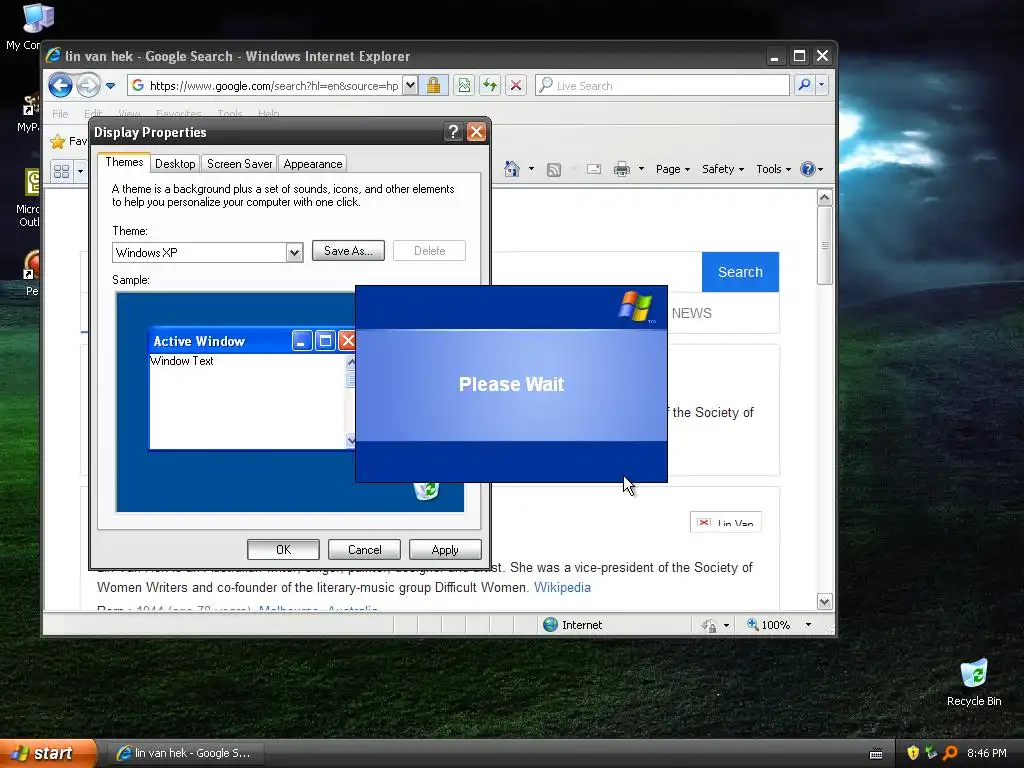Image resolution: width=1024 pixels, height=768 pixels.
Task: Click the blue Help question-mark icon
Action: click(x=808, y=169)
